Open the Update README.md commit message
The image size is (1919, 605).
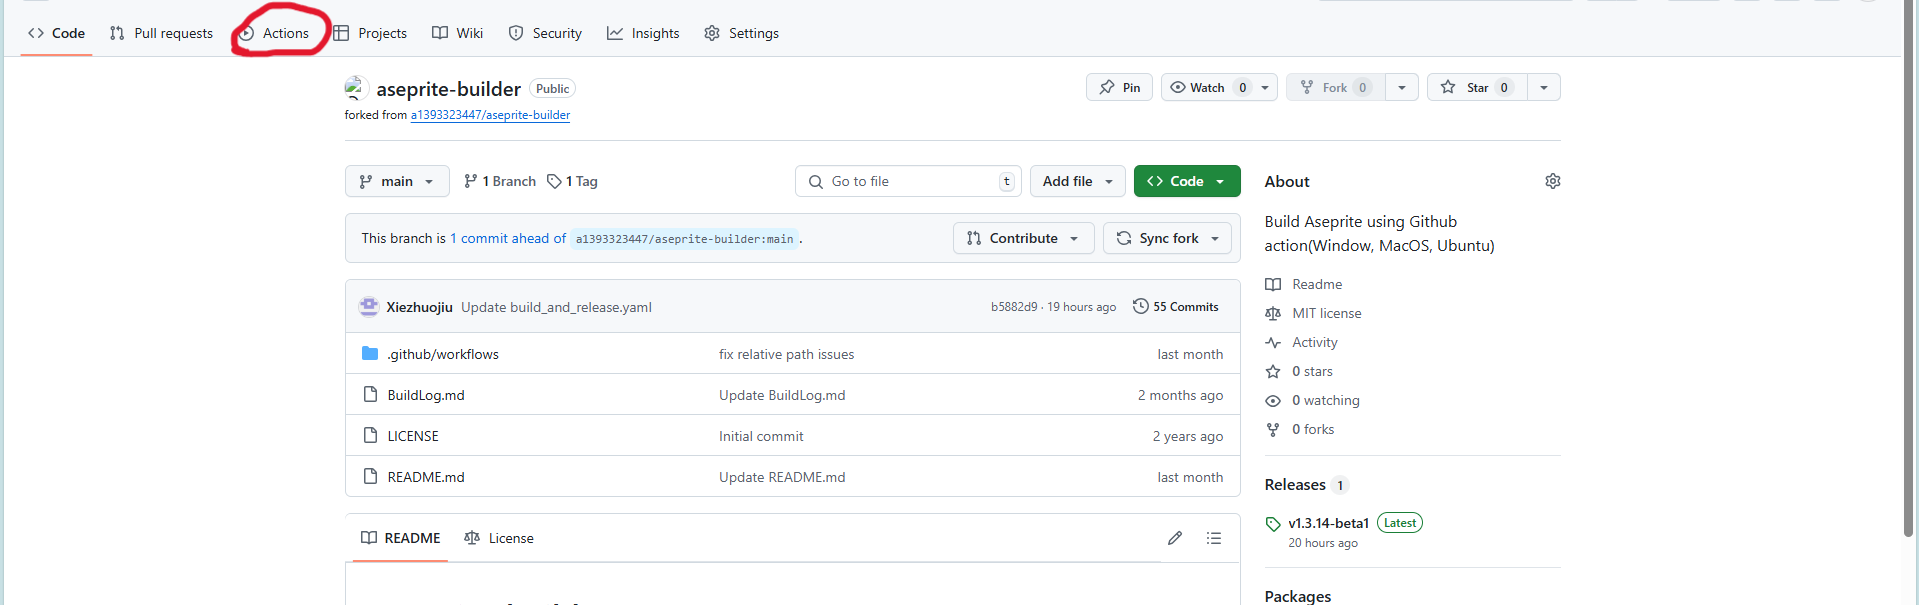[x=782, y=477]
